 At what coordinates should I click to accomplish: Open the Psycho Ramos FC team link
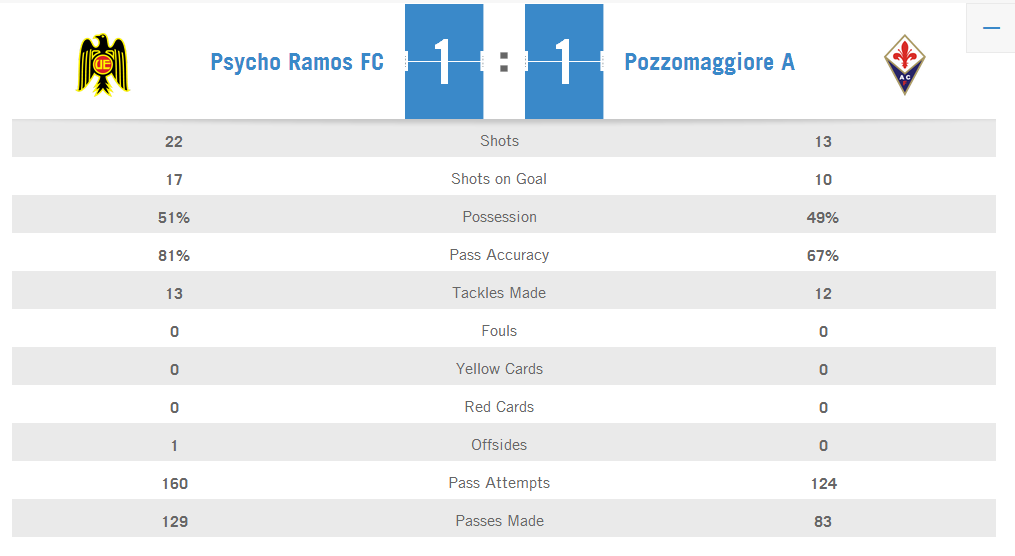(297, 62)
